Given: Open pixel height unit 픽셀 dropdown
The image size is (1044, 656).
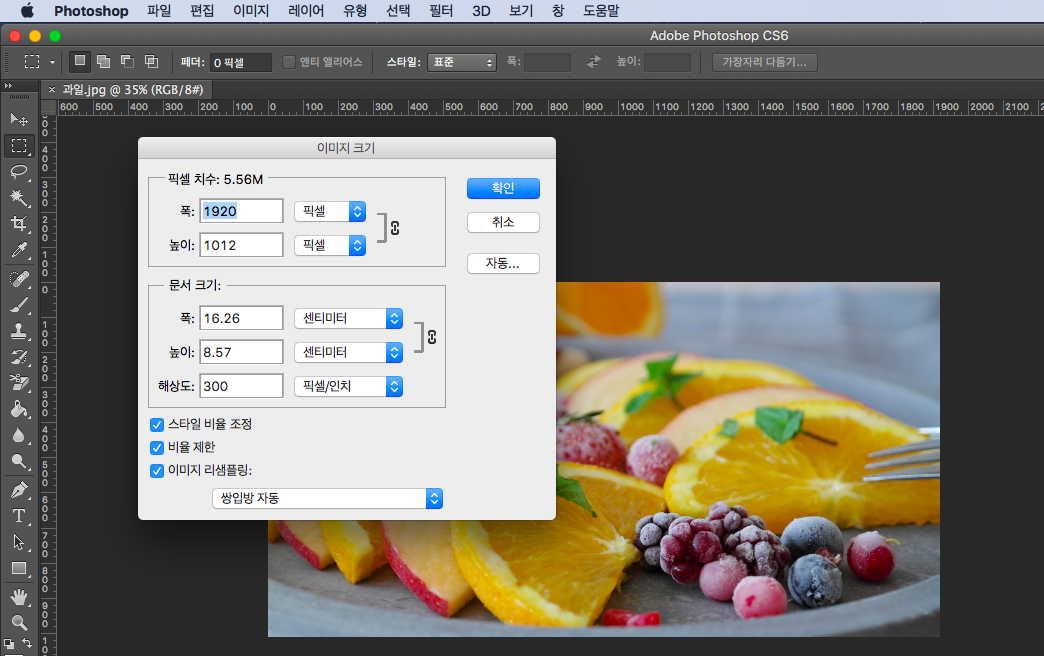Looking at the screenshot, I should tap(330, 245).
